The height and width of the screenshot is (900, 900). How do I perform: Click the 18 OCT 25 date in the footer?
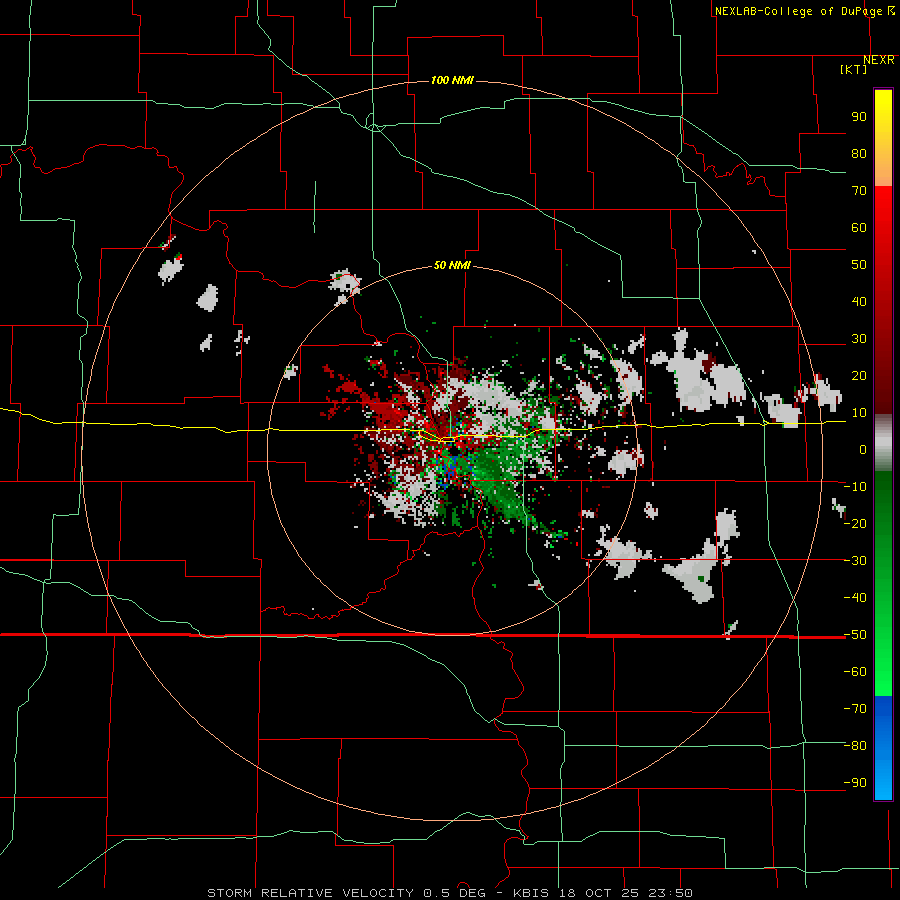point(599,893)
